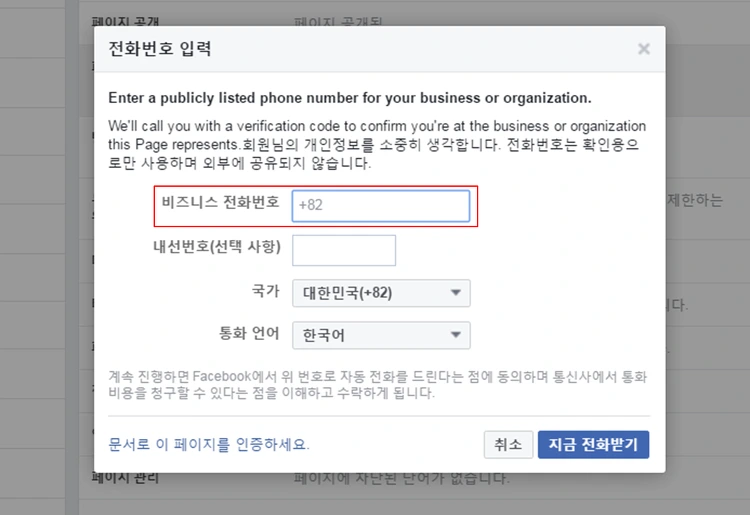The width and height of the screenshot is (750, 515).
Task: Open the 국가 country dropdown
Action: [381, 293]
